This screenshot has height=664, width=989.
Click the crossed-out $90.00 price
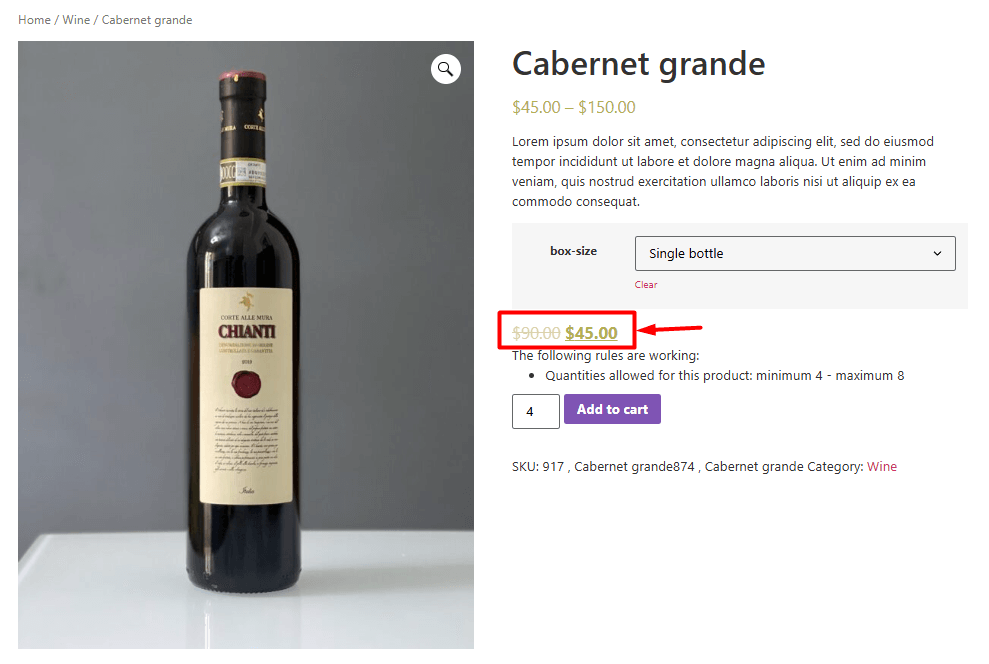point(535,333)
